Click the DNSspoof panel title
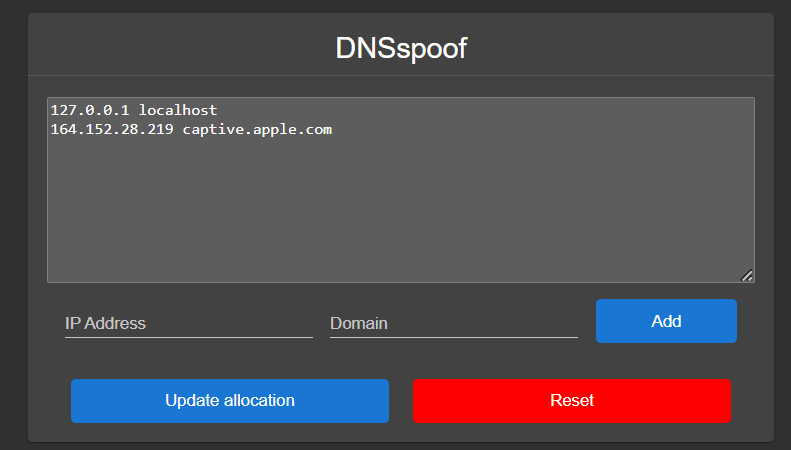This screenshot has width=791, height=450. 400,48
